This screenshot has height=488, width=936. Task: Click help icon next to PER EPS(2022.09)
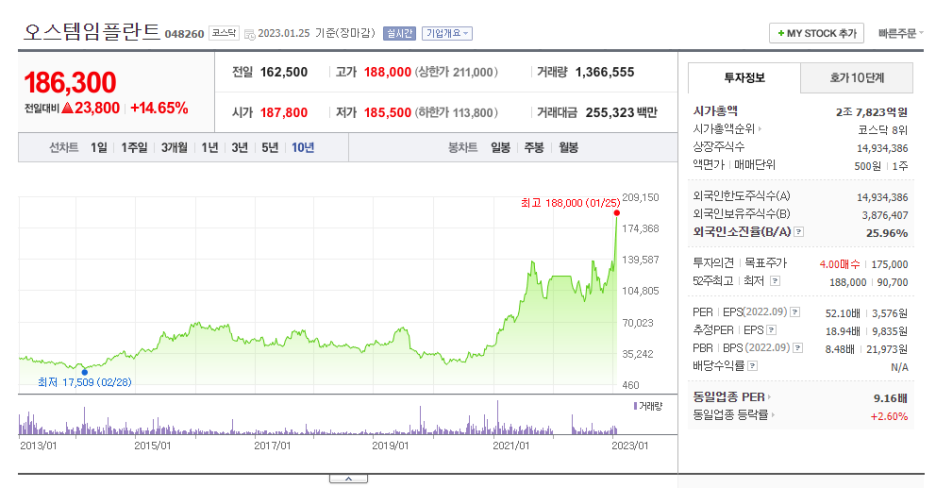click(x=795, y=312)
